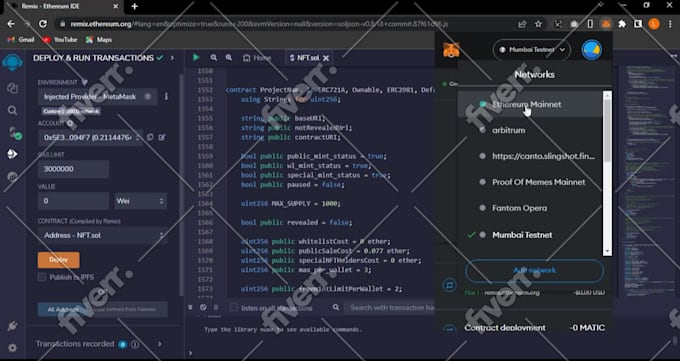Click the green Run script play icon

[196, 57]
